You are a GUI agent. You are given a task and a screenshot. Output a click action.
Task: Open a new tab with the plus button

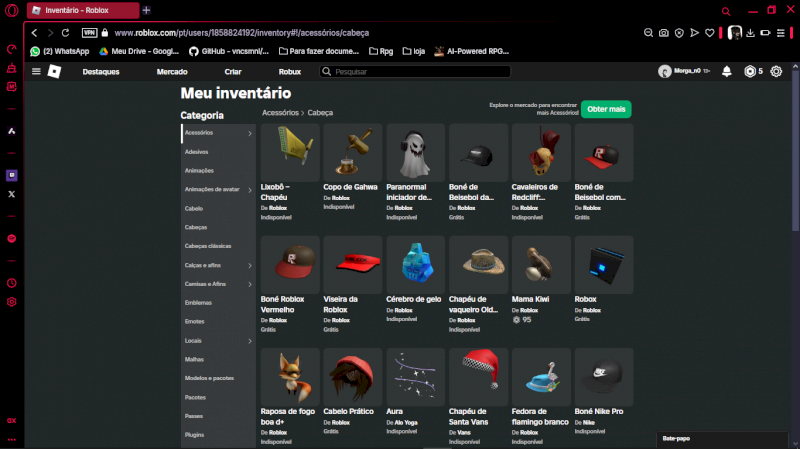146,10
